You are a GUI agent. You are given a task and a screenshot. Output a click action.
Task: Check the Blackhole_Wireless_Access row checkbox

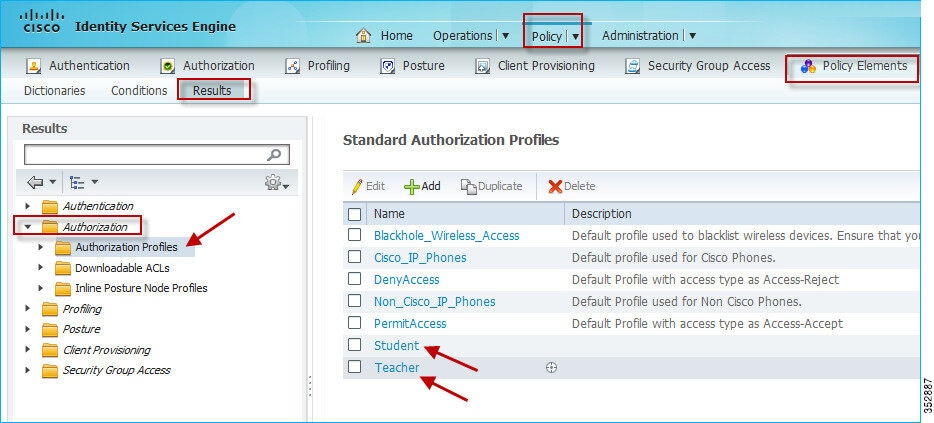click(354, 235)
